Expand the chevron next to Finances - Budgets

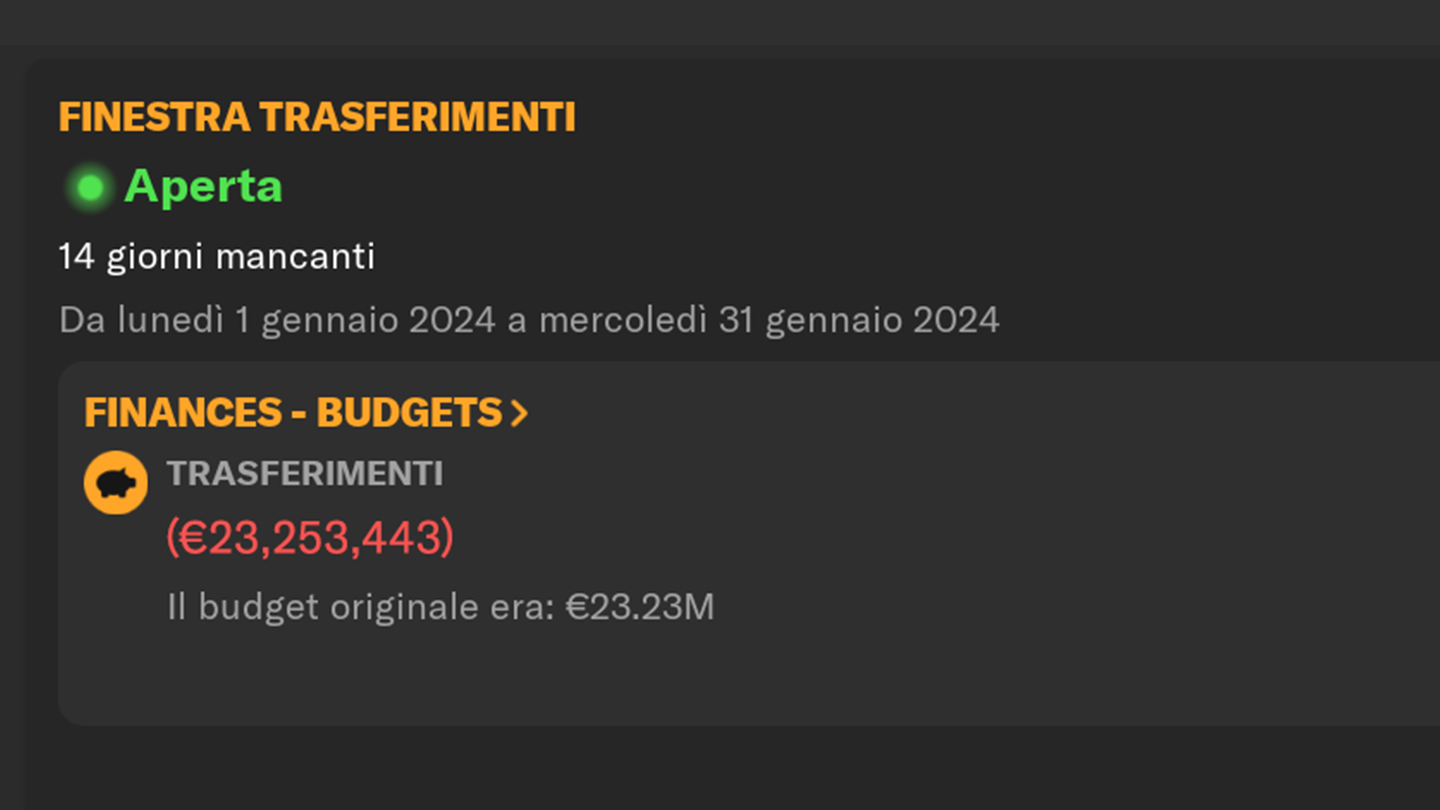[519, 413]
